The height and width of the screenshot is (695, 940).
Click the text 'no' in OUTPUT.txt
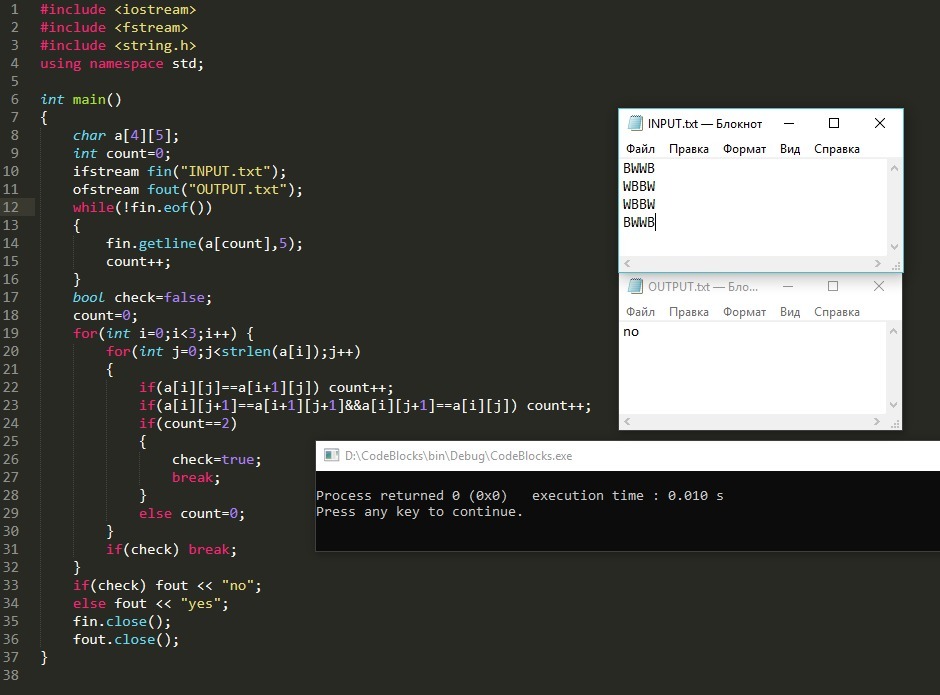631,332
